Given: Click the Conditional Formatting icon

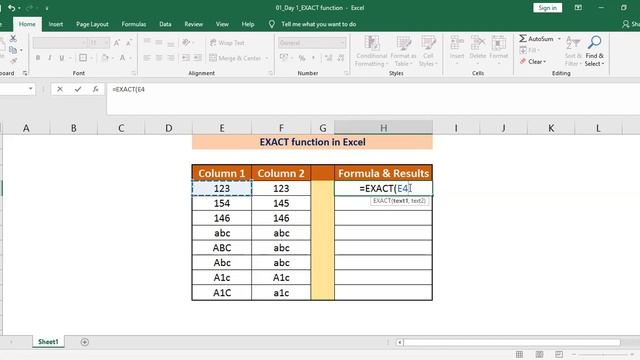Looking at the screenshot, I should [371, 42].
